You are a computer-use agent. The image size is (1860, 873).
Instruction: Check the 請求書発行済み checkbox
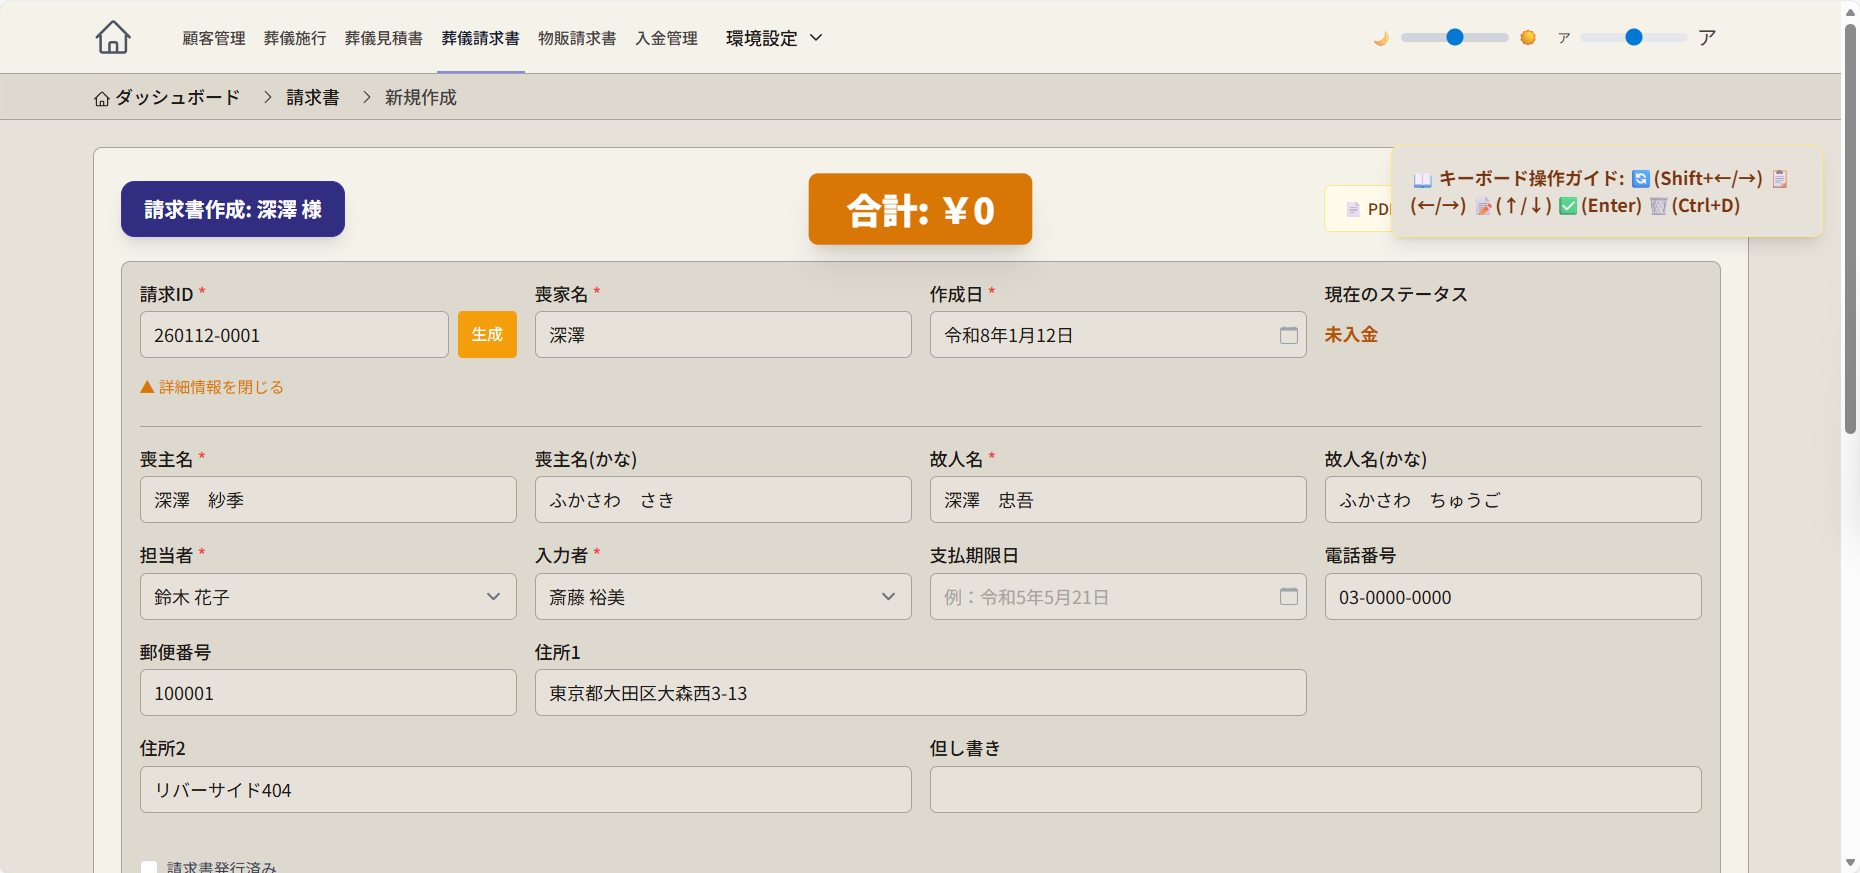point(149,867)
